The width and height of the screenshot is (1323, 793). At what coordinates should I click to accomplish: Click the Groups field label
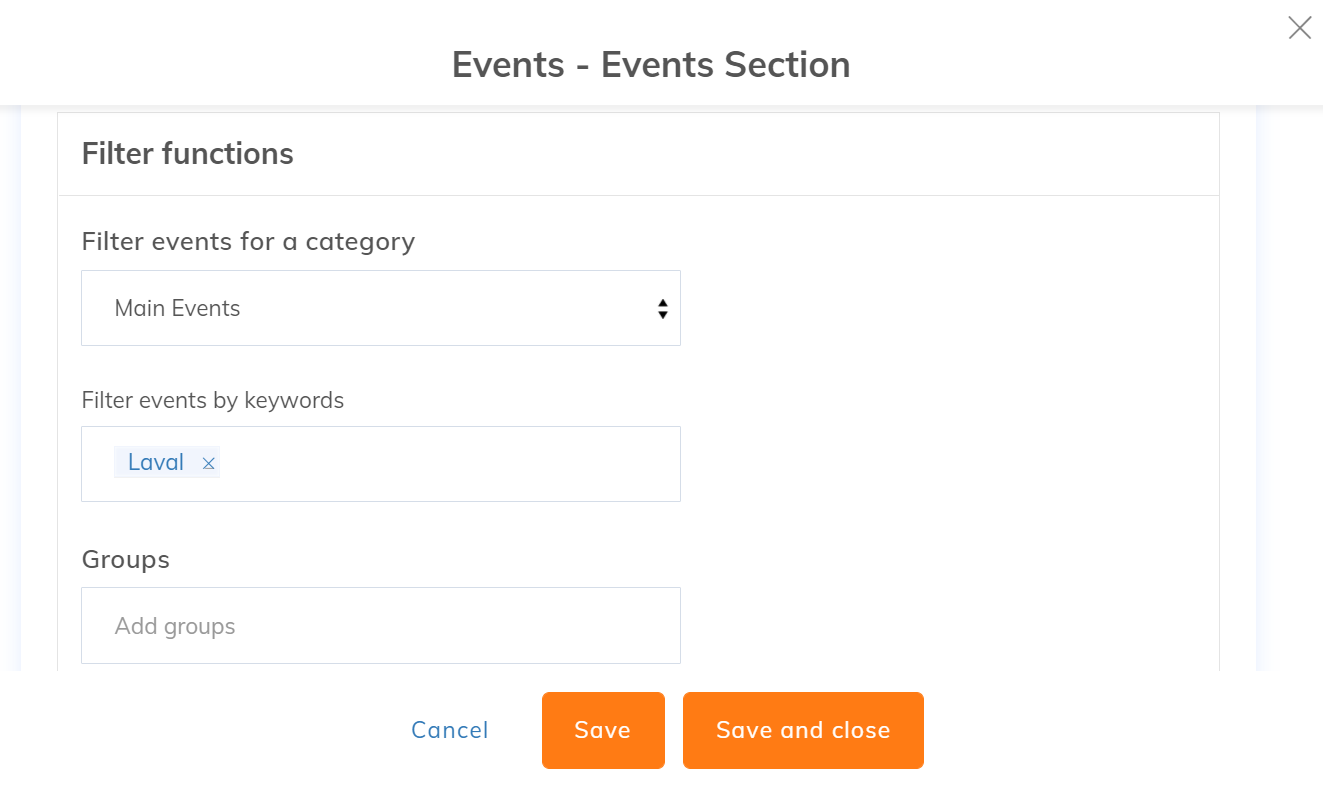click(x=125, y=560)
